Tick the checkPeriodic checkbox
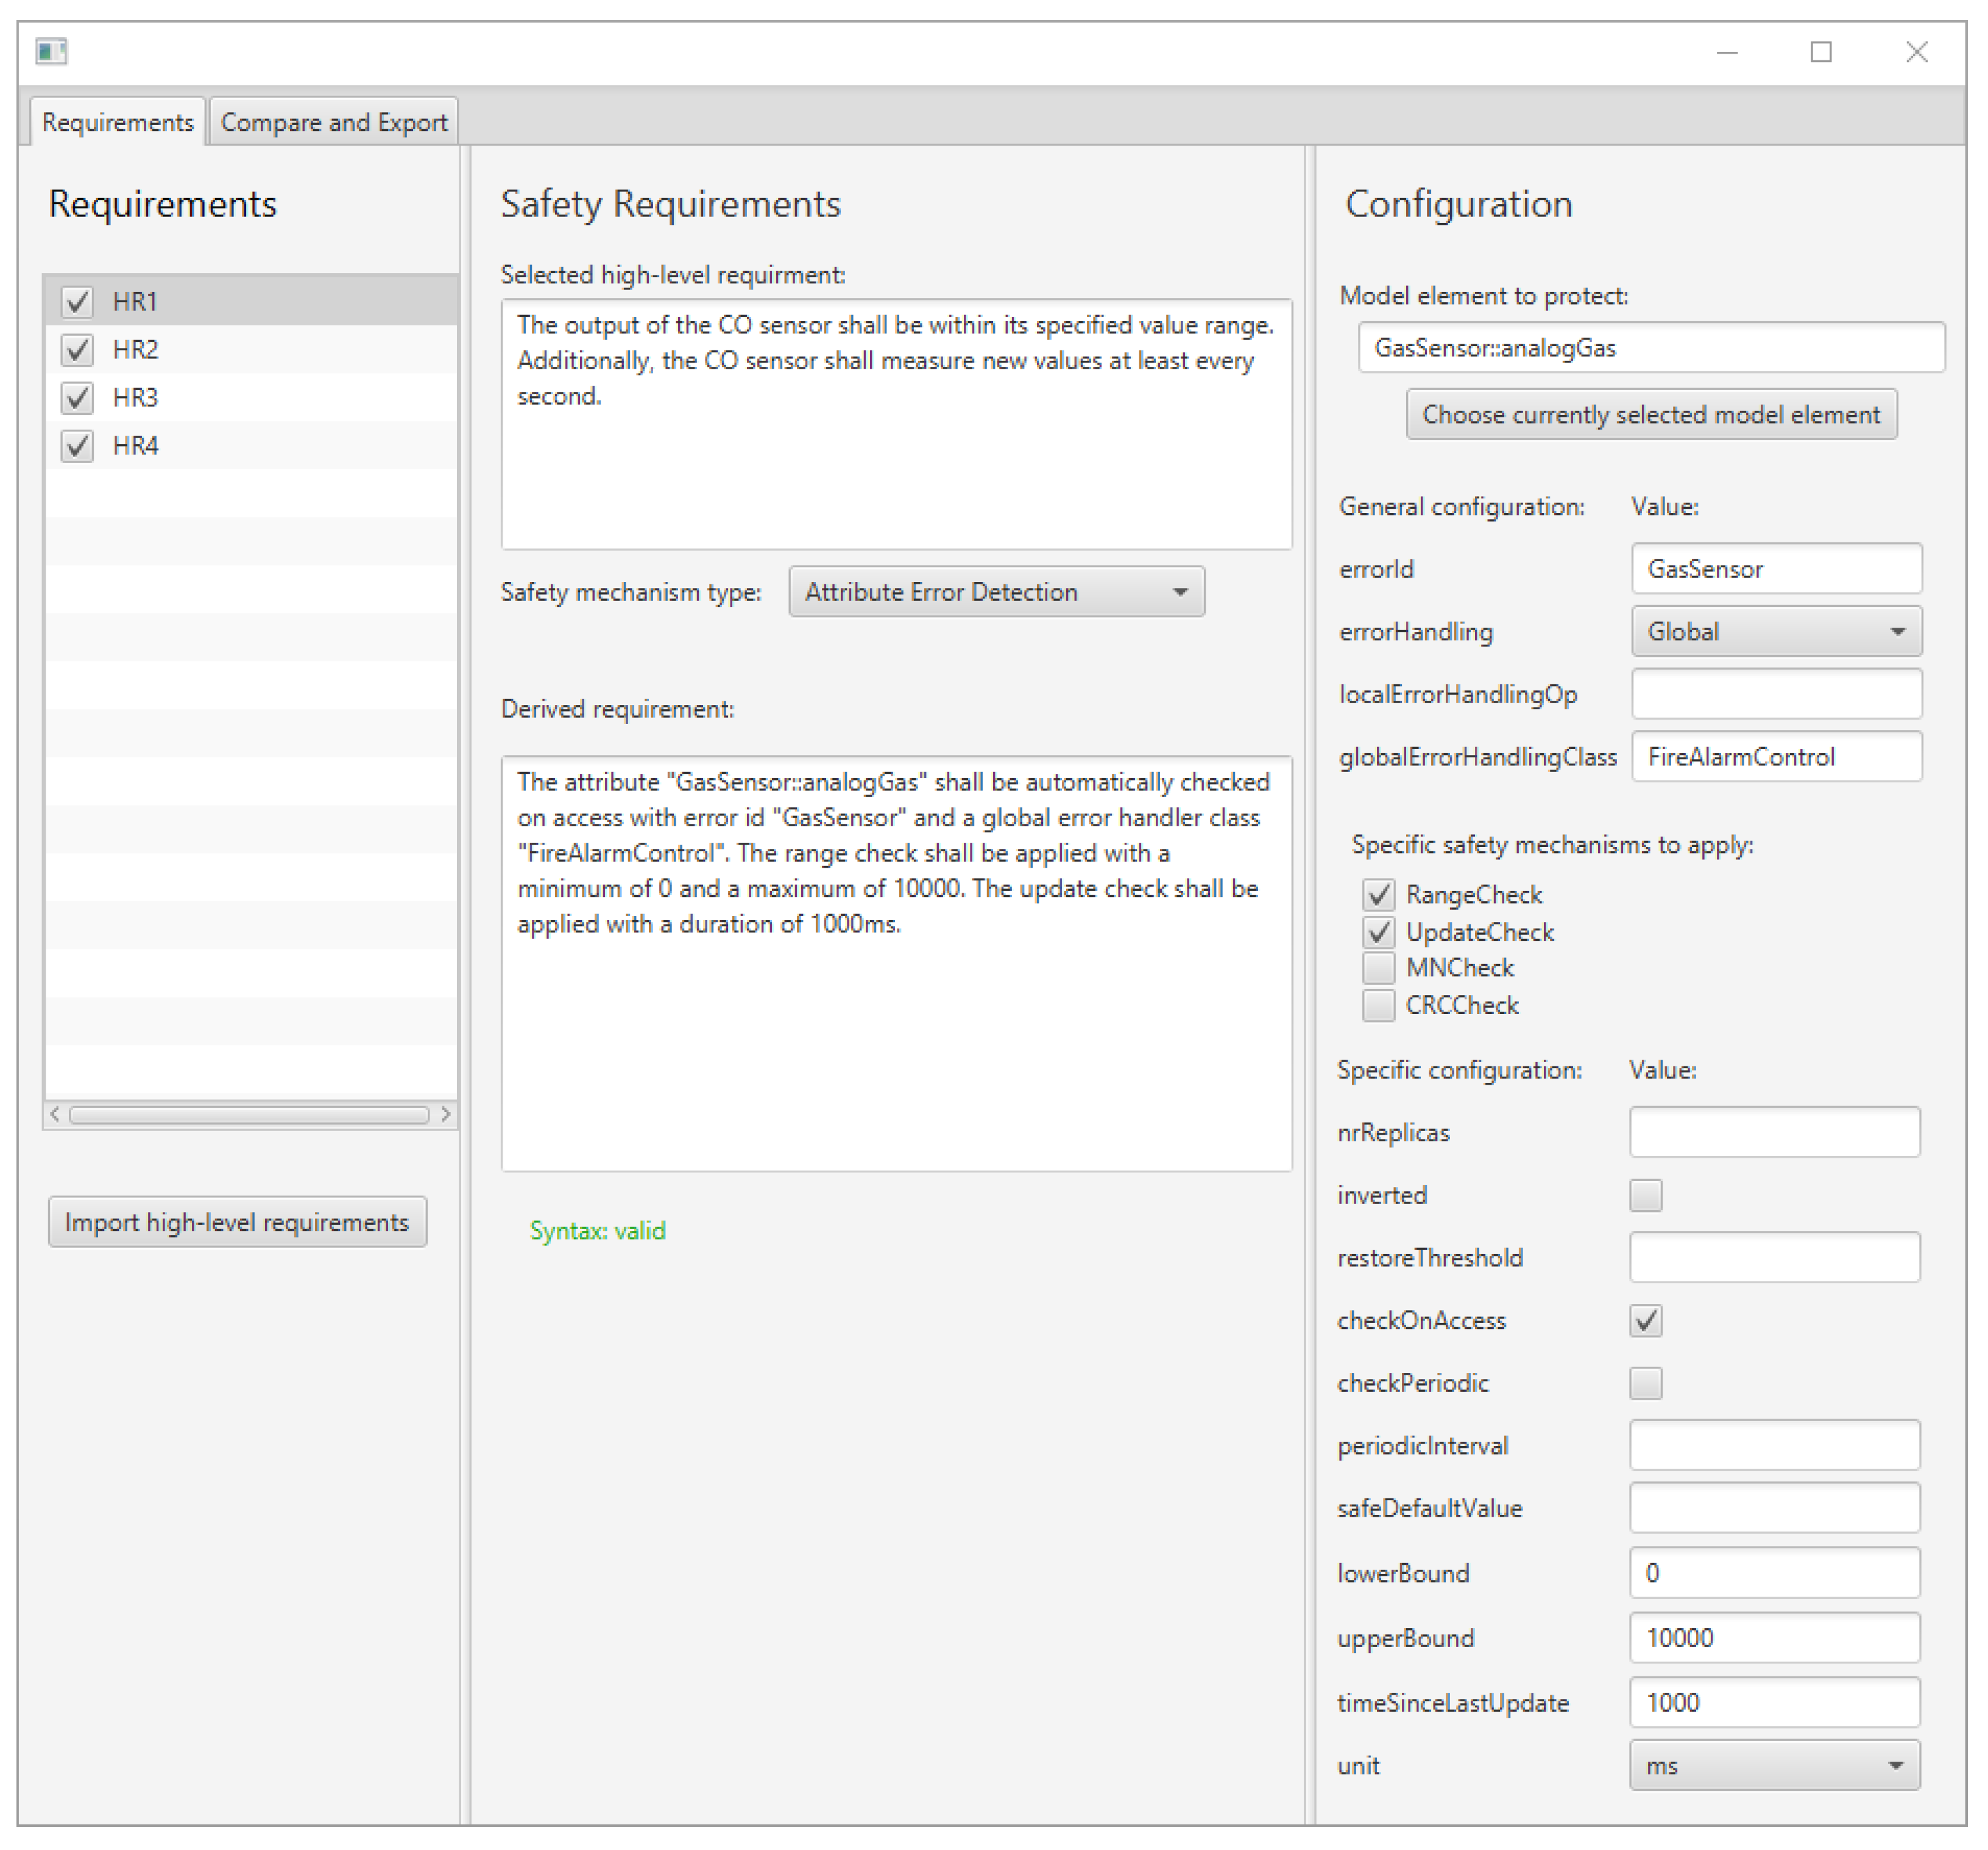1988x1850 pixels. [1645, 1383]
